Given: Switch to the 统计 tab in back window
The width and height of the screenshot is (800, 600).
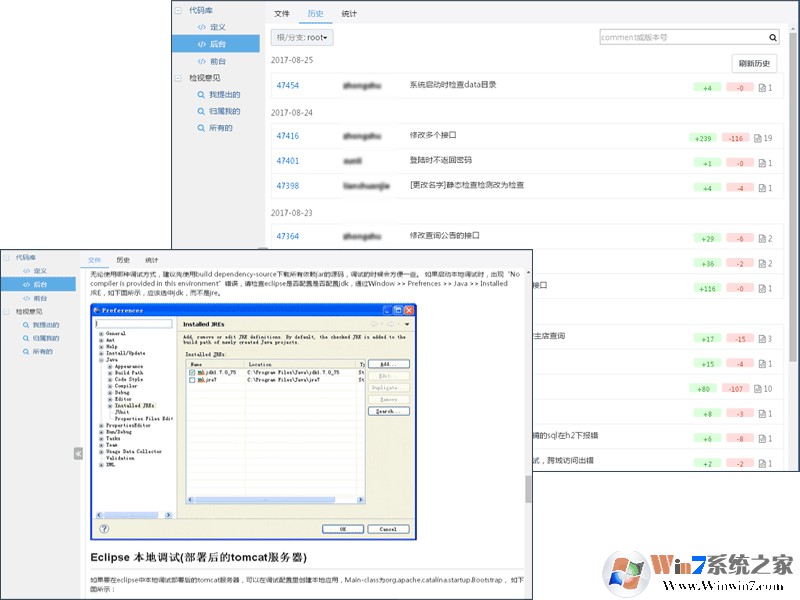Looking at the screenshot, I should point(348,14).
